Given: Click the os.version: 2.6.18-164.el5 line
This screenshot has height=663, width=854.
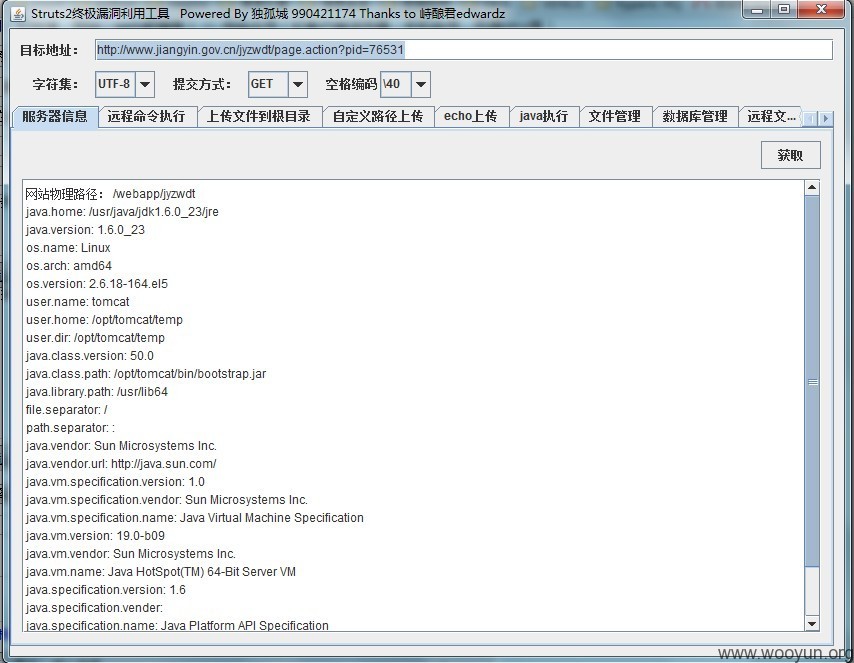Looking at the screenshot, I should pos(97,284).
